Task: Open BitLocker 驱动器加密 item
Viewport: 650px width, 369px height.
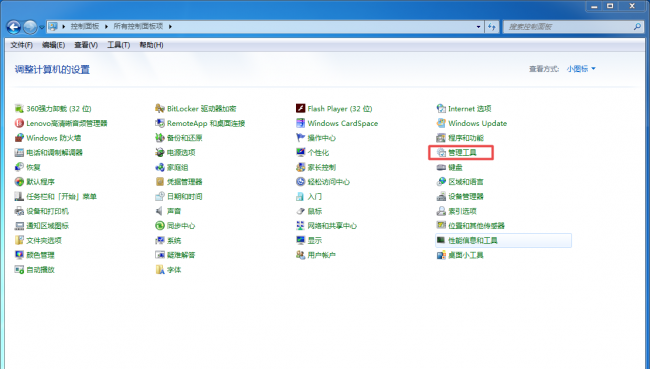Action: coord(196,109)
